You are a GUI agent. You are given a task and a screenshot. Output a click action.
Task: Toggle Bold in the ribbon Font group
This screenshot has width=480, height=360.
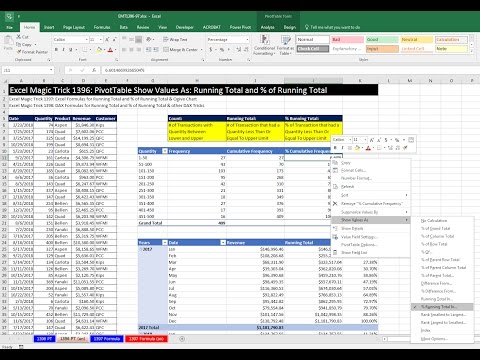[56, 50]
